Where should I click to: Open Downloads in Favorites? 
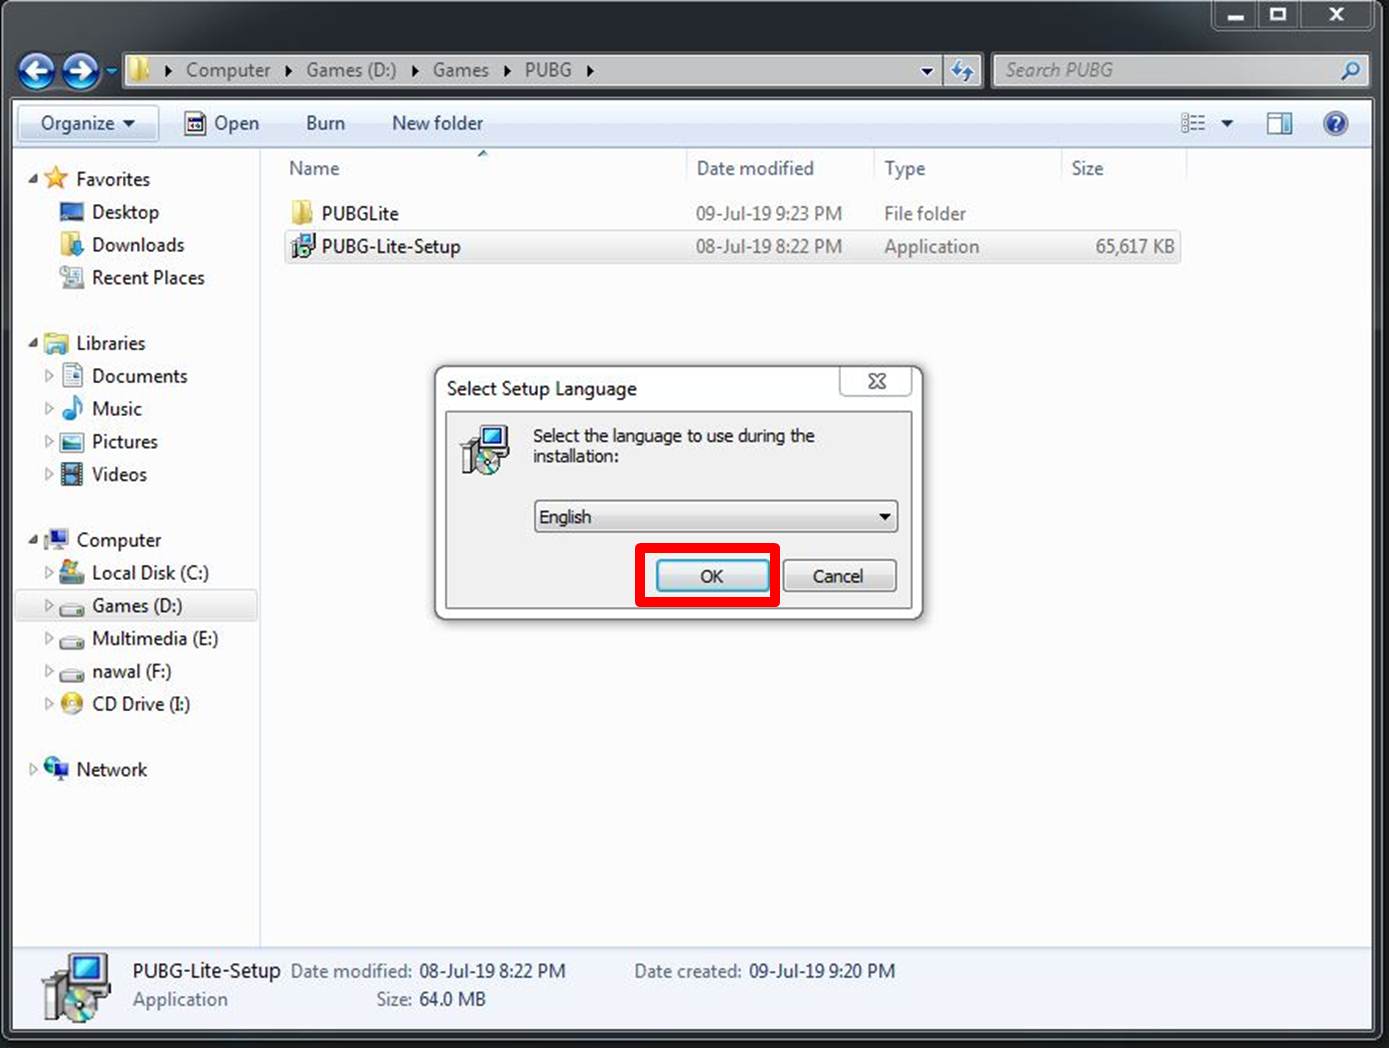(138, 245)
